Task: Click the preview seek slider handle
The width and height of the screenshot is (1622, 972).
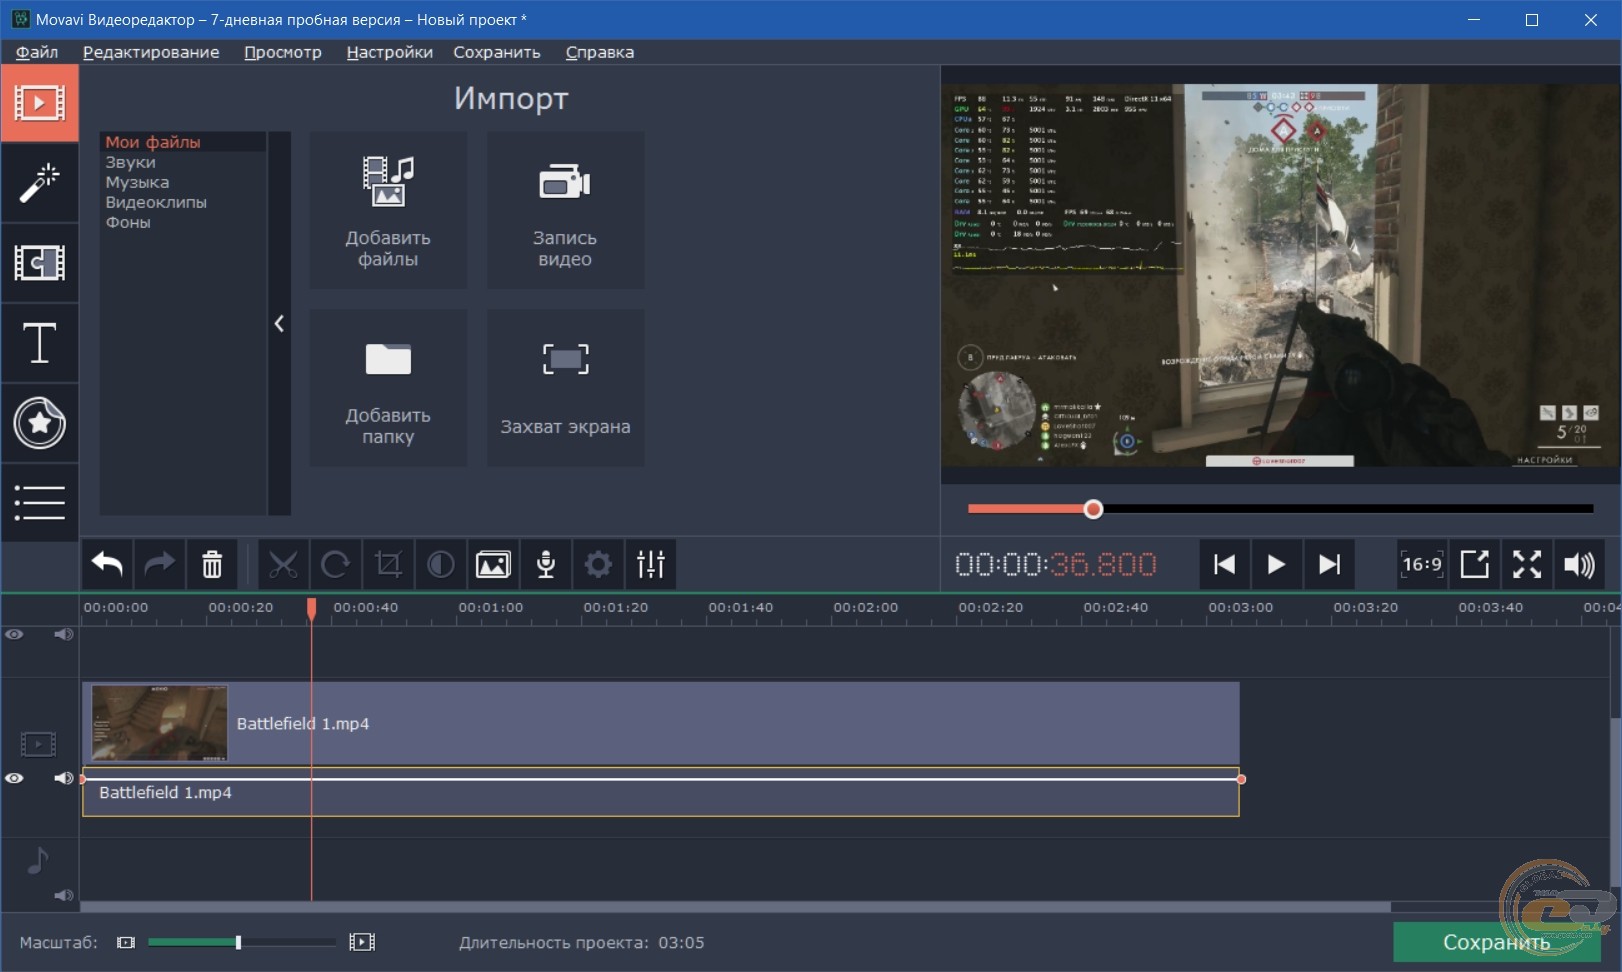Action: [x=1093, y=509]
